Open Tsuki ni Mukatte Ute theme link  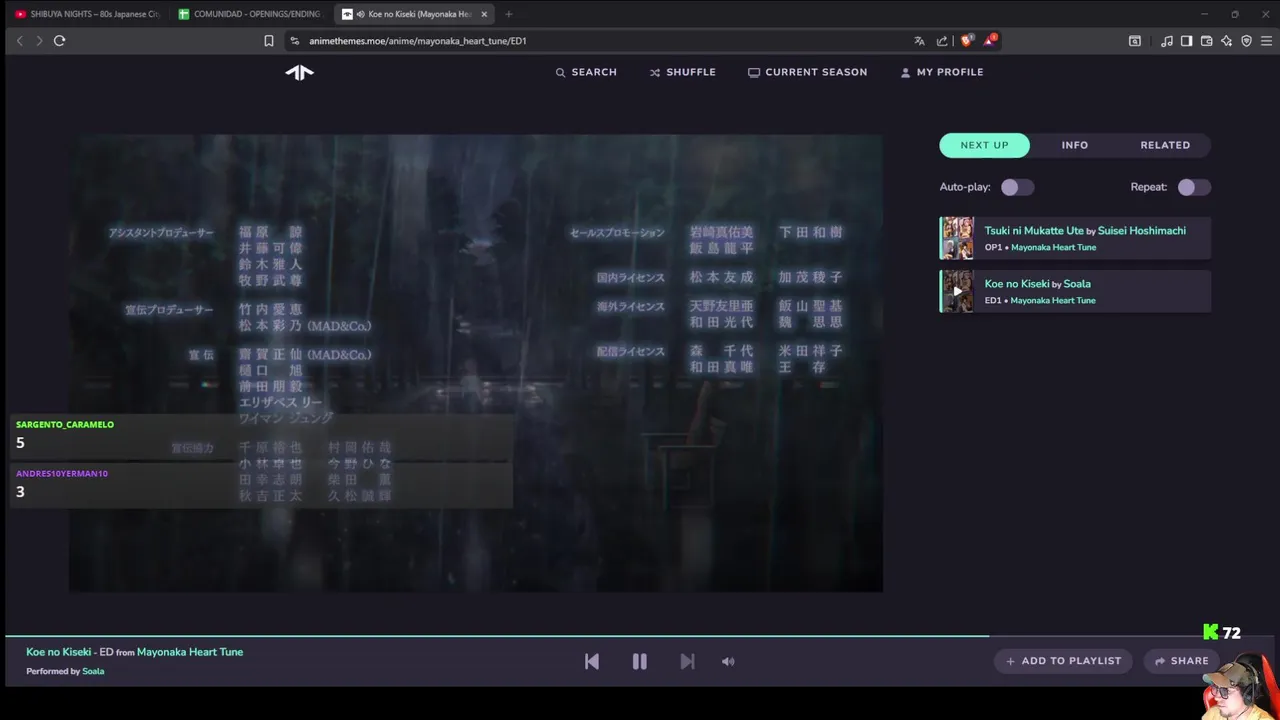1034,230
